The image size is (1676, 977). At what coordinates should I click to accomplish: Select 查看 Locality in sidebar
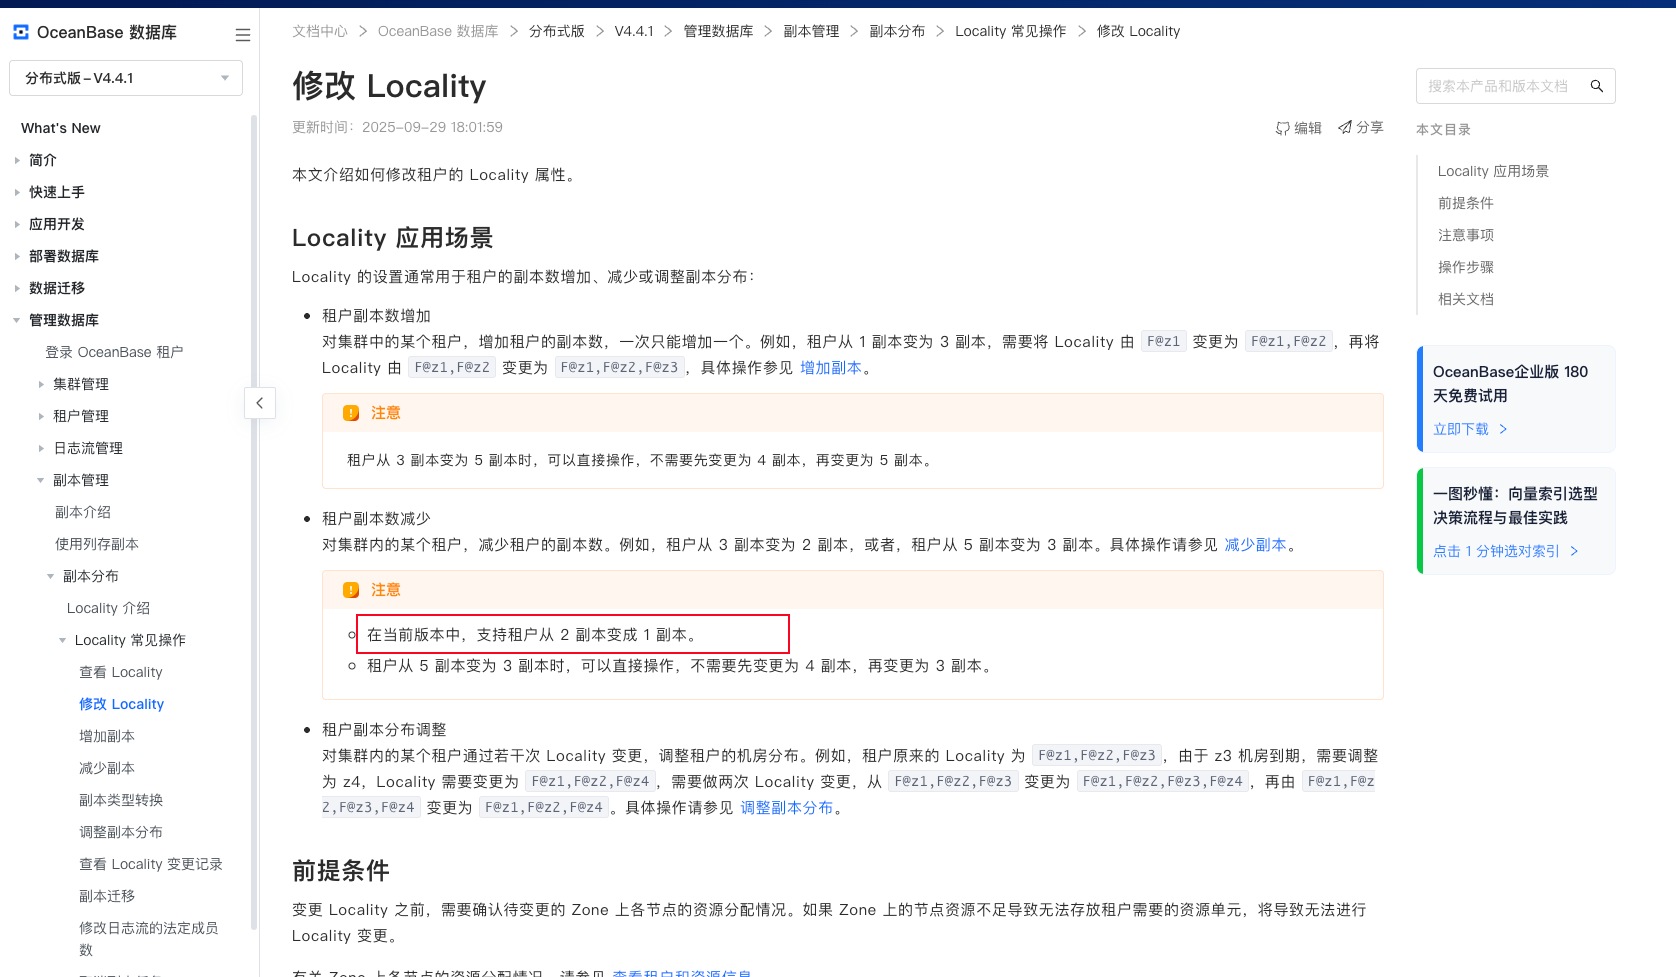[120, 672]
